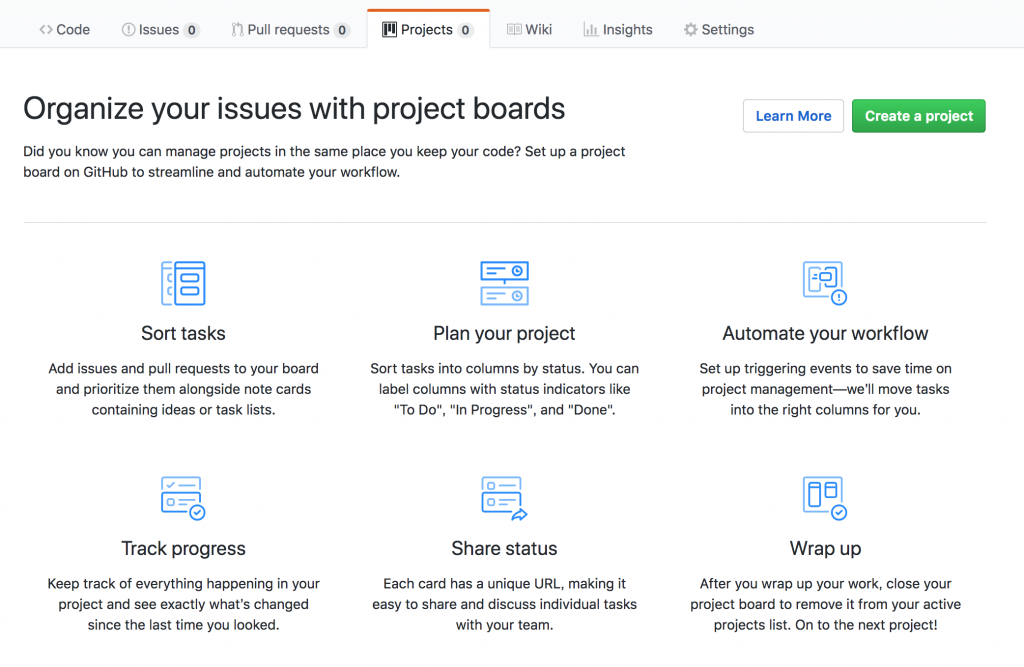
Task: Click the Pull requests counter badge
Action: 342,30
